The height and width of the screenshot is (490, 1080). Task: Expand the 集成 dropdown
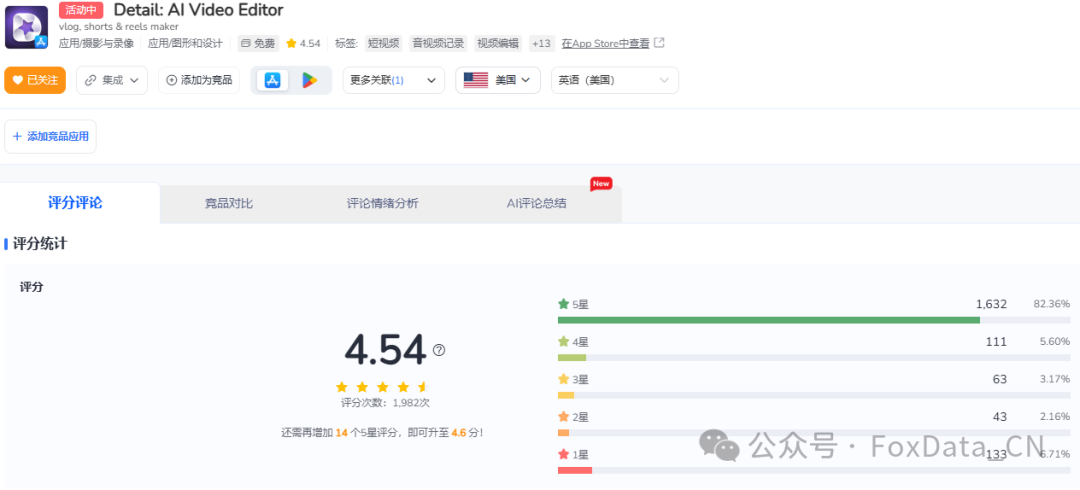112,80
